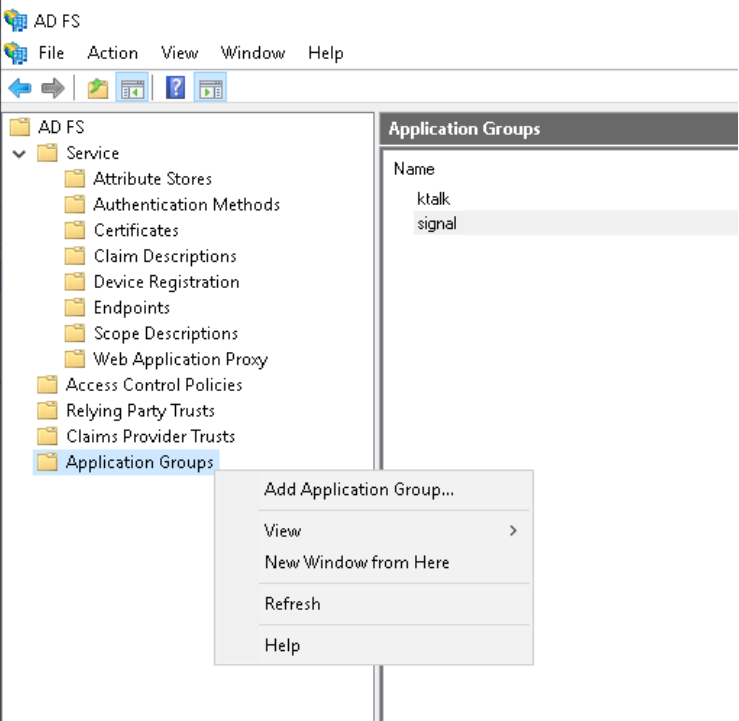Select Authentication Methods in the tree

186,205
